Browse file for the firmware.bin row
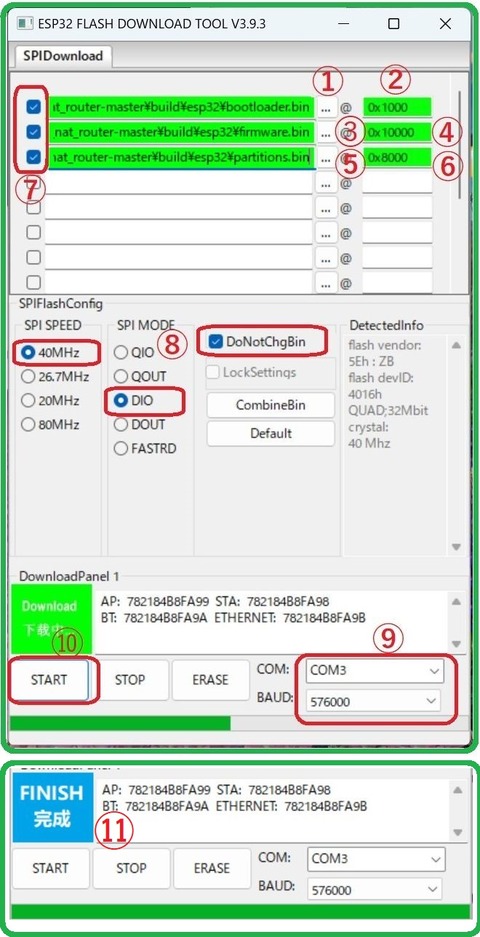The image size is (480, 937). (325, 132)
